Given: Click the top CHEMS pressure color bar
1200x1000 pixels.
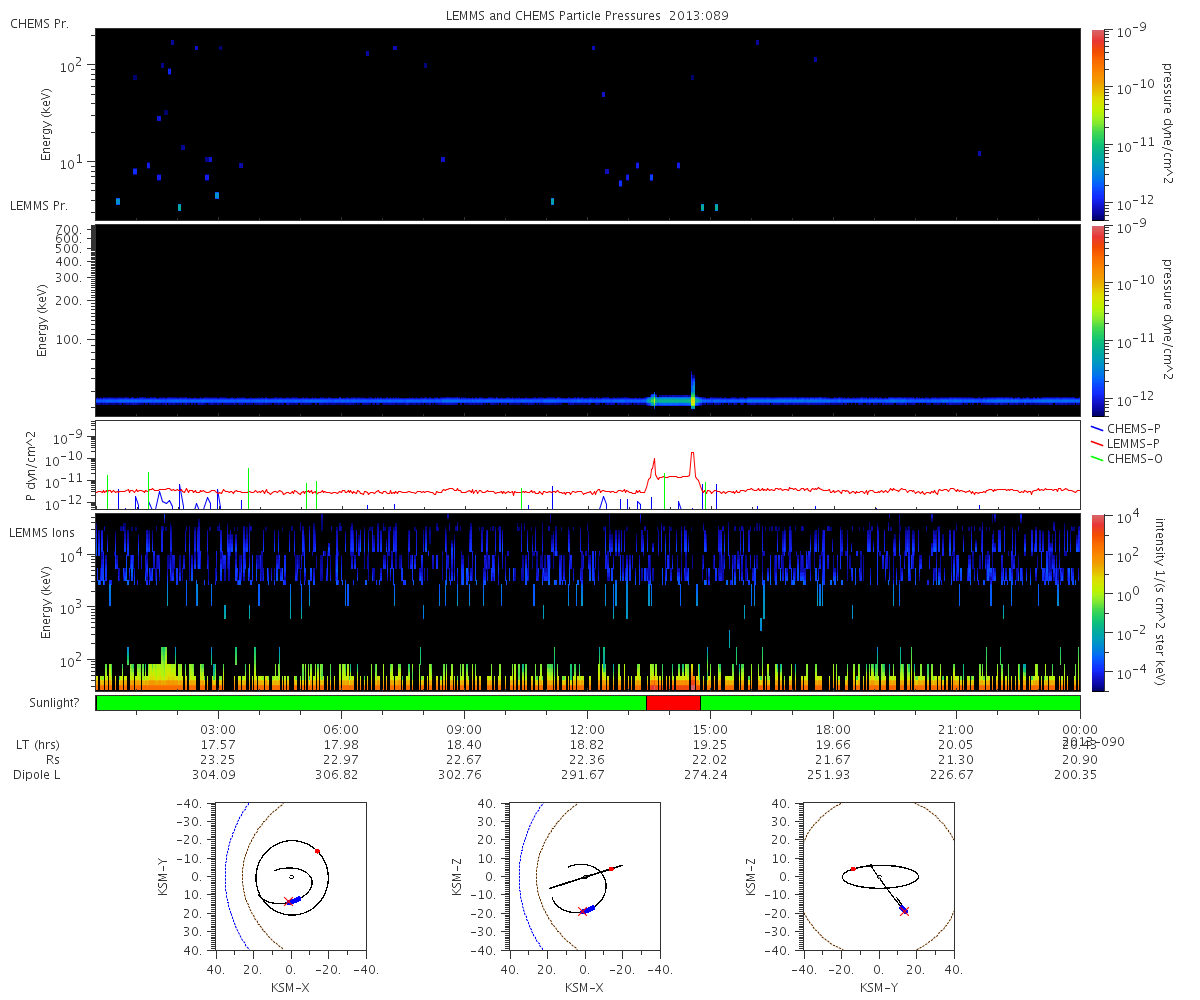Looking at the screenshot, I should (1097, 124).
